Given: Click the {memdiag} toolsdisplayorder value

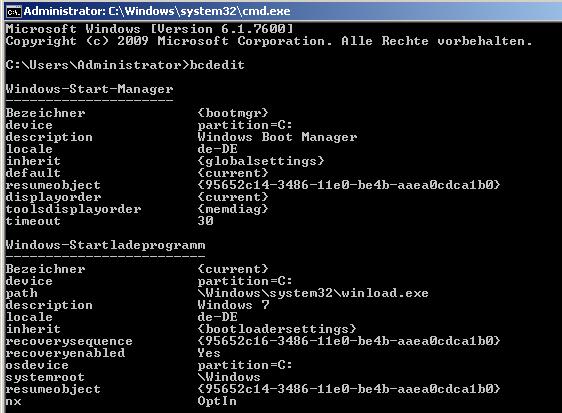Looking at the screenshot, I should (x=233, y=209).
